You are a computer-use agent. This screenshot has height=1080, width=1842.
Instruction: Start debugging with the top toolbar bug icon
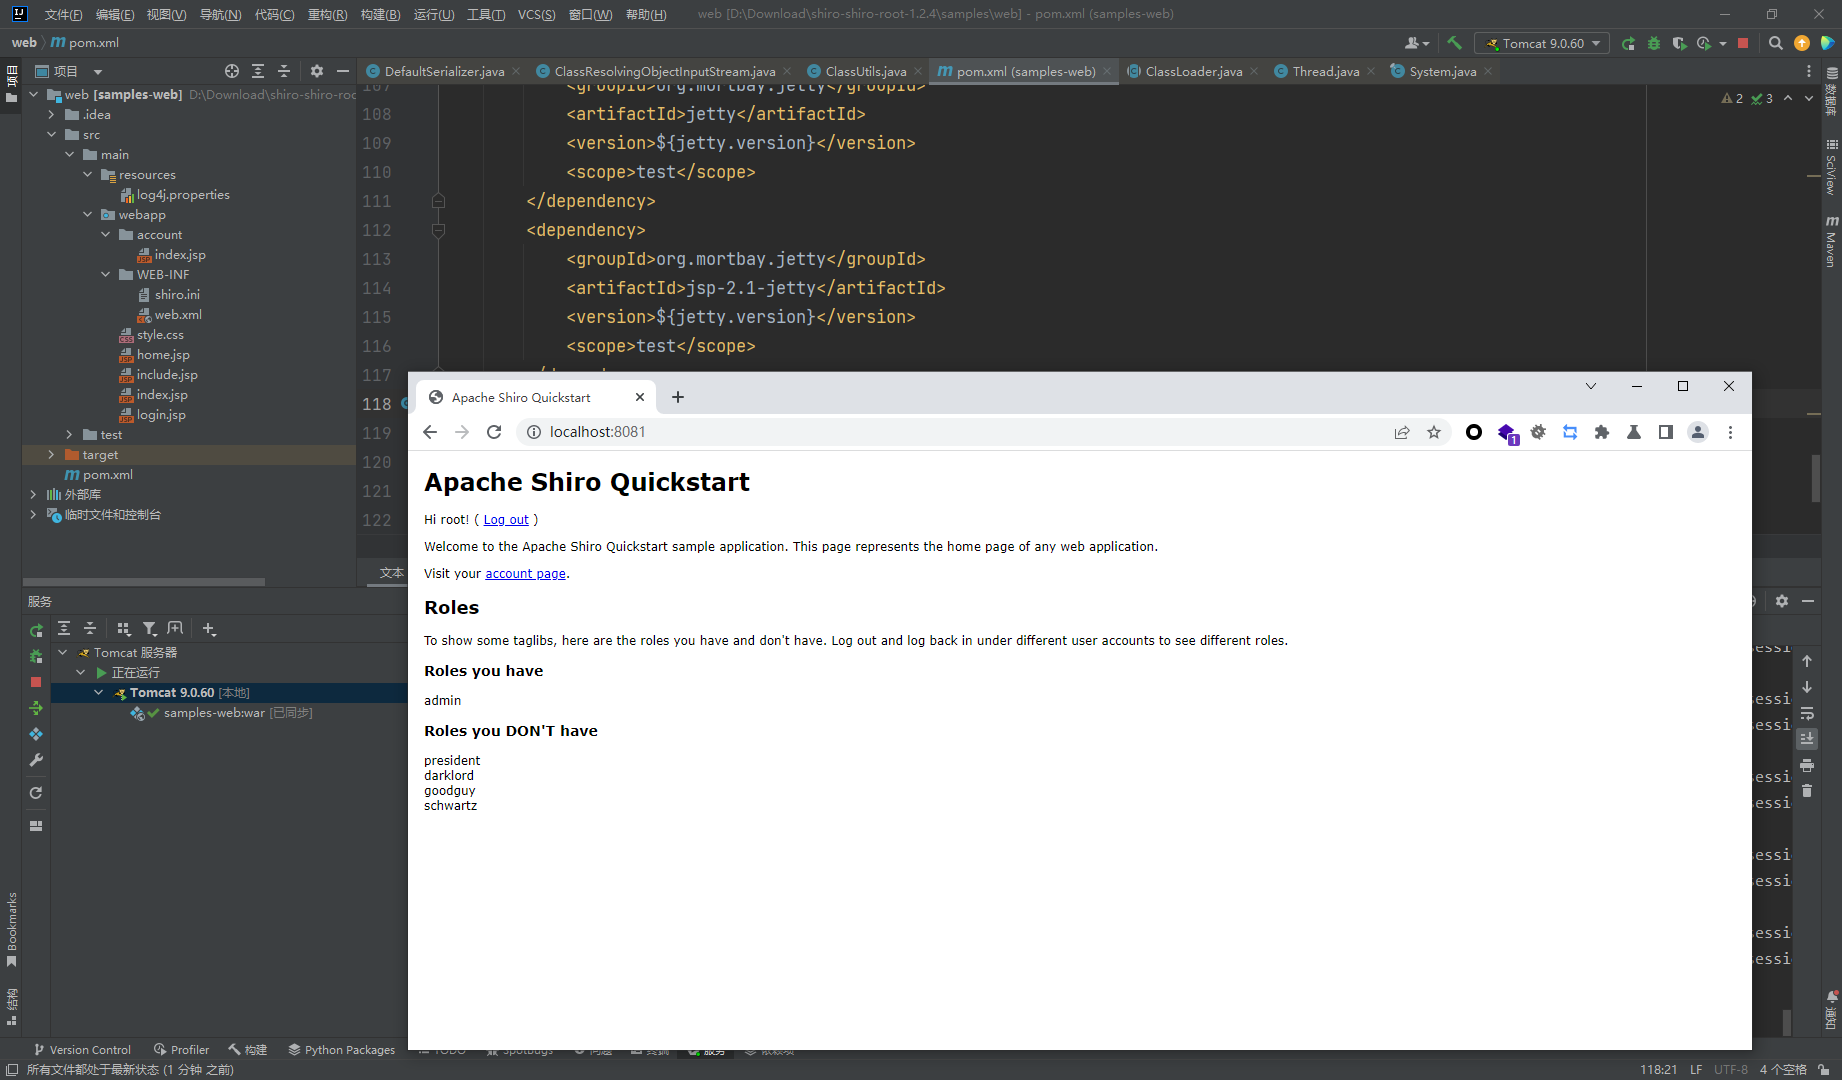(x=1654, y=43)
